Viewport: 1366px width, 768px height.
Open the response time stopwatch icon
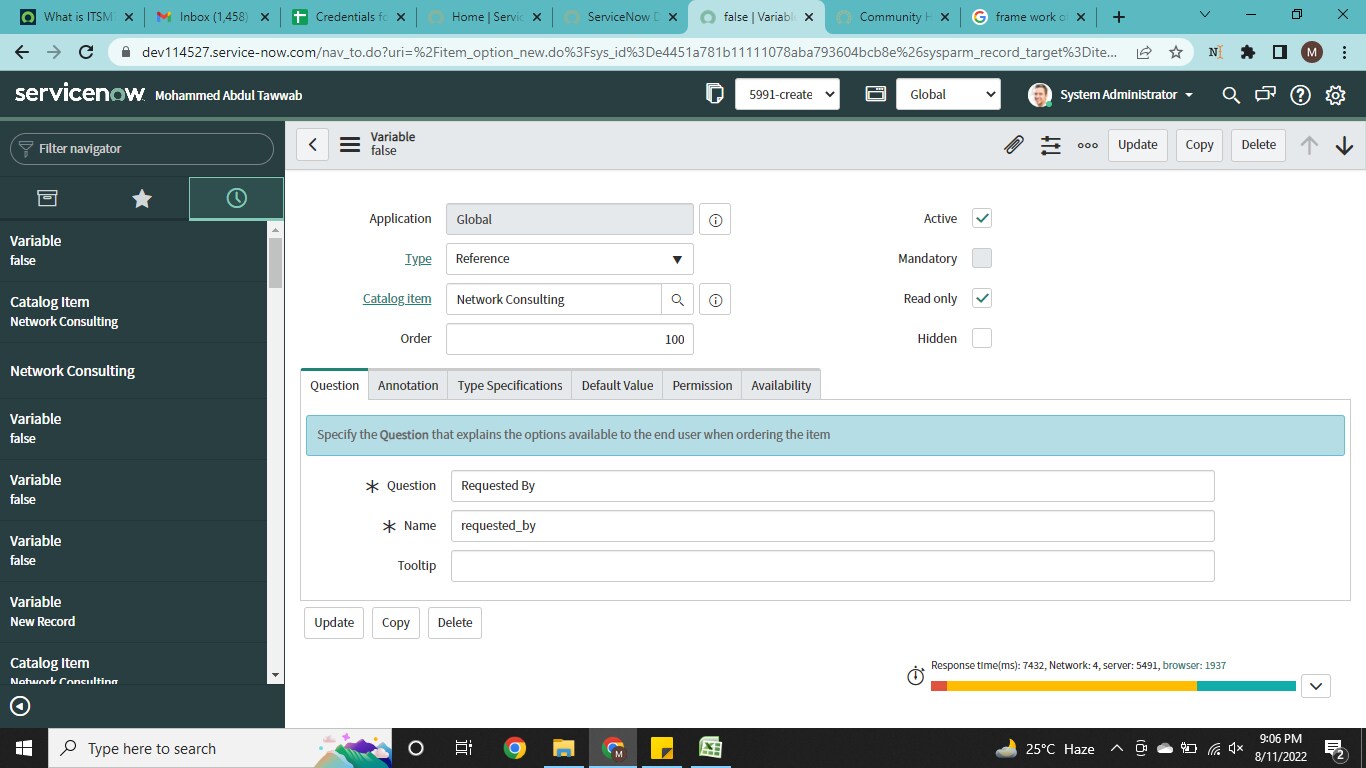pos(915,676)
